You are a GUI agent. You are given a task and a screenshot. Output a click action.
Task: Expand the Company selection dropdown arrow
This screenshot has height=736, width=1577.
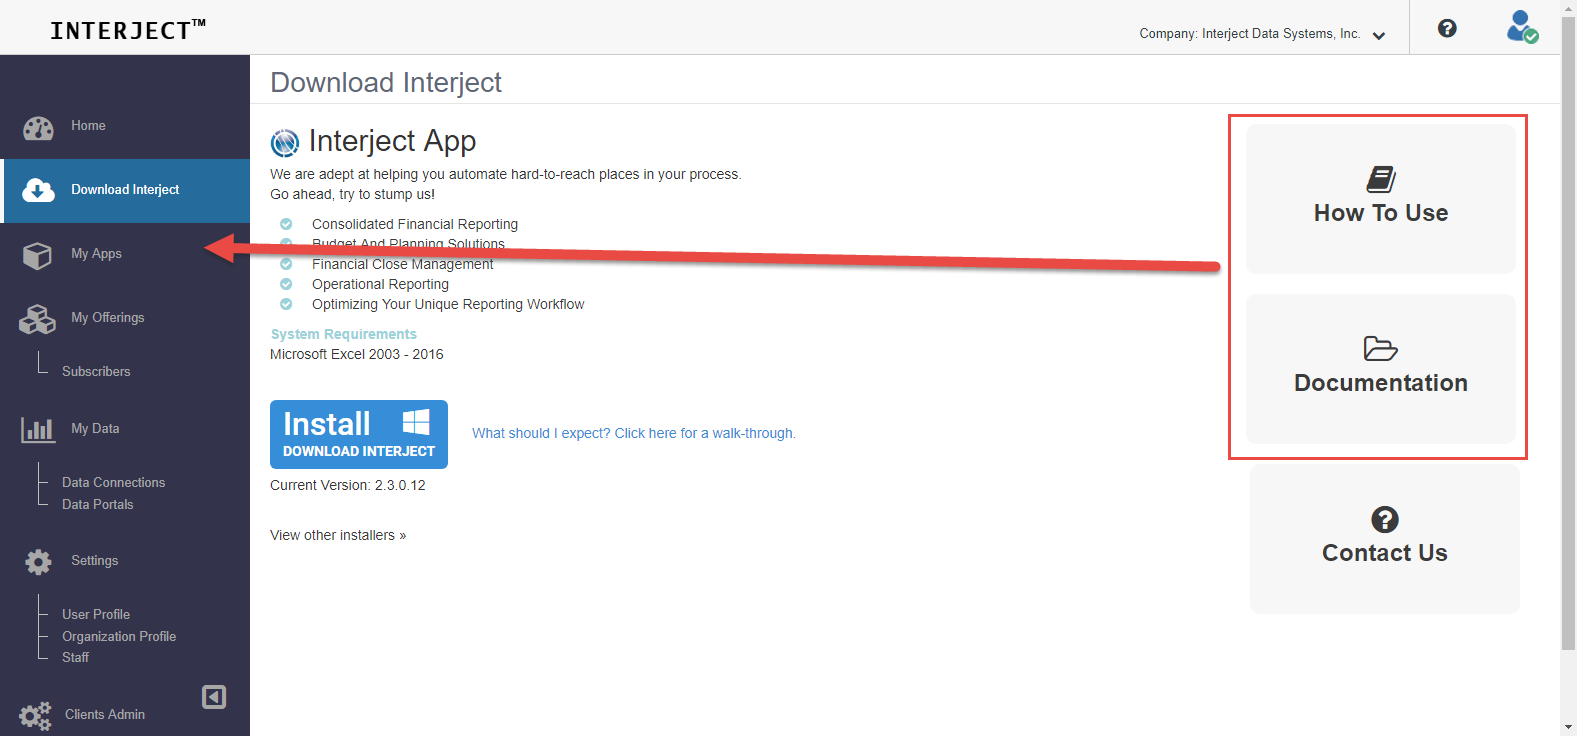pyautogui.click(x=1379, y=36)
